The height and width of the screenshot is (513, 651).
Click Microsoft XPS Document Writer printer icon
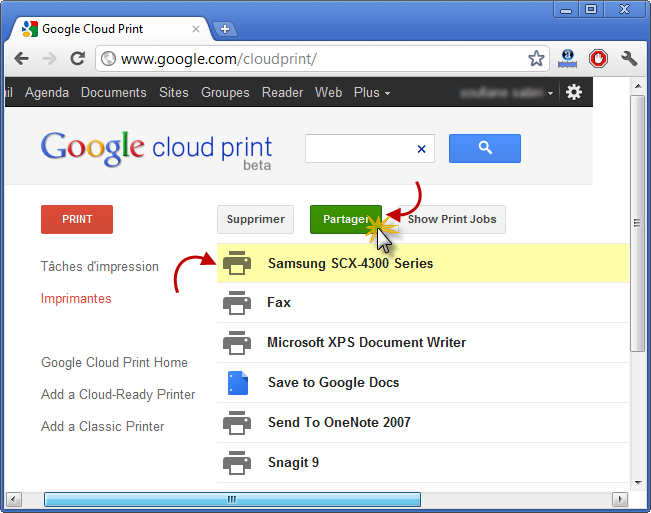coord(237,343)
